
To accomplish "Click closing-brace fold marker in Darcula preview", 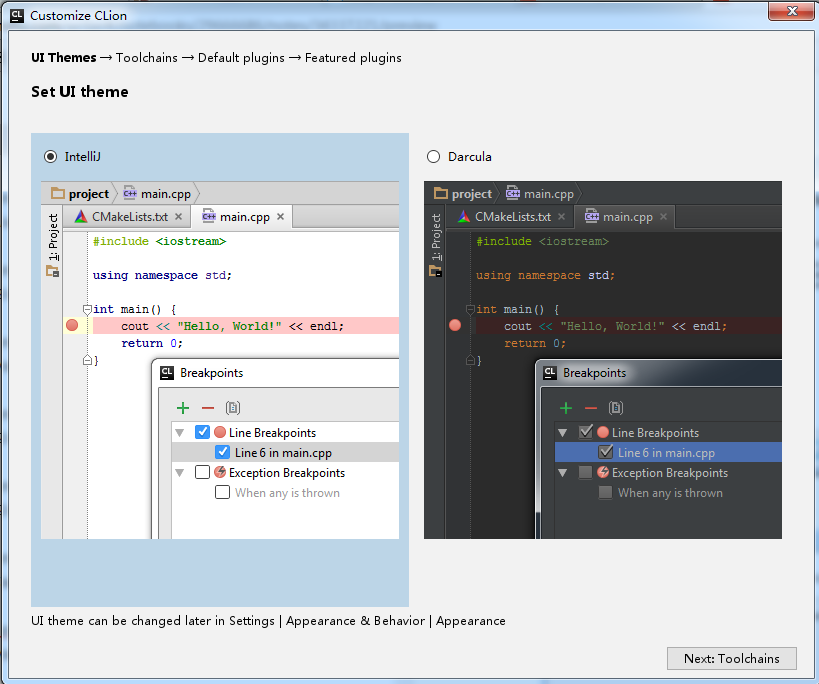I will point(470,360).
